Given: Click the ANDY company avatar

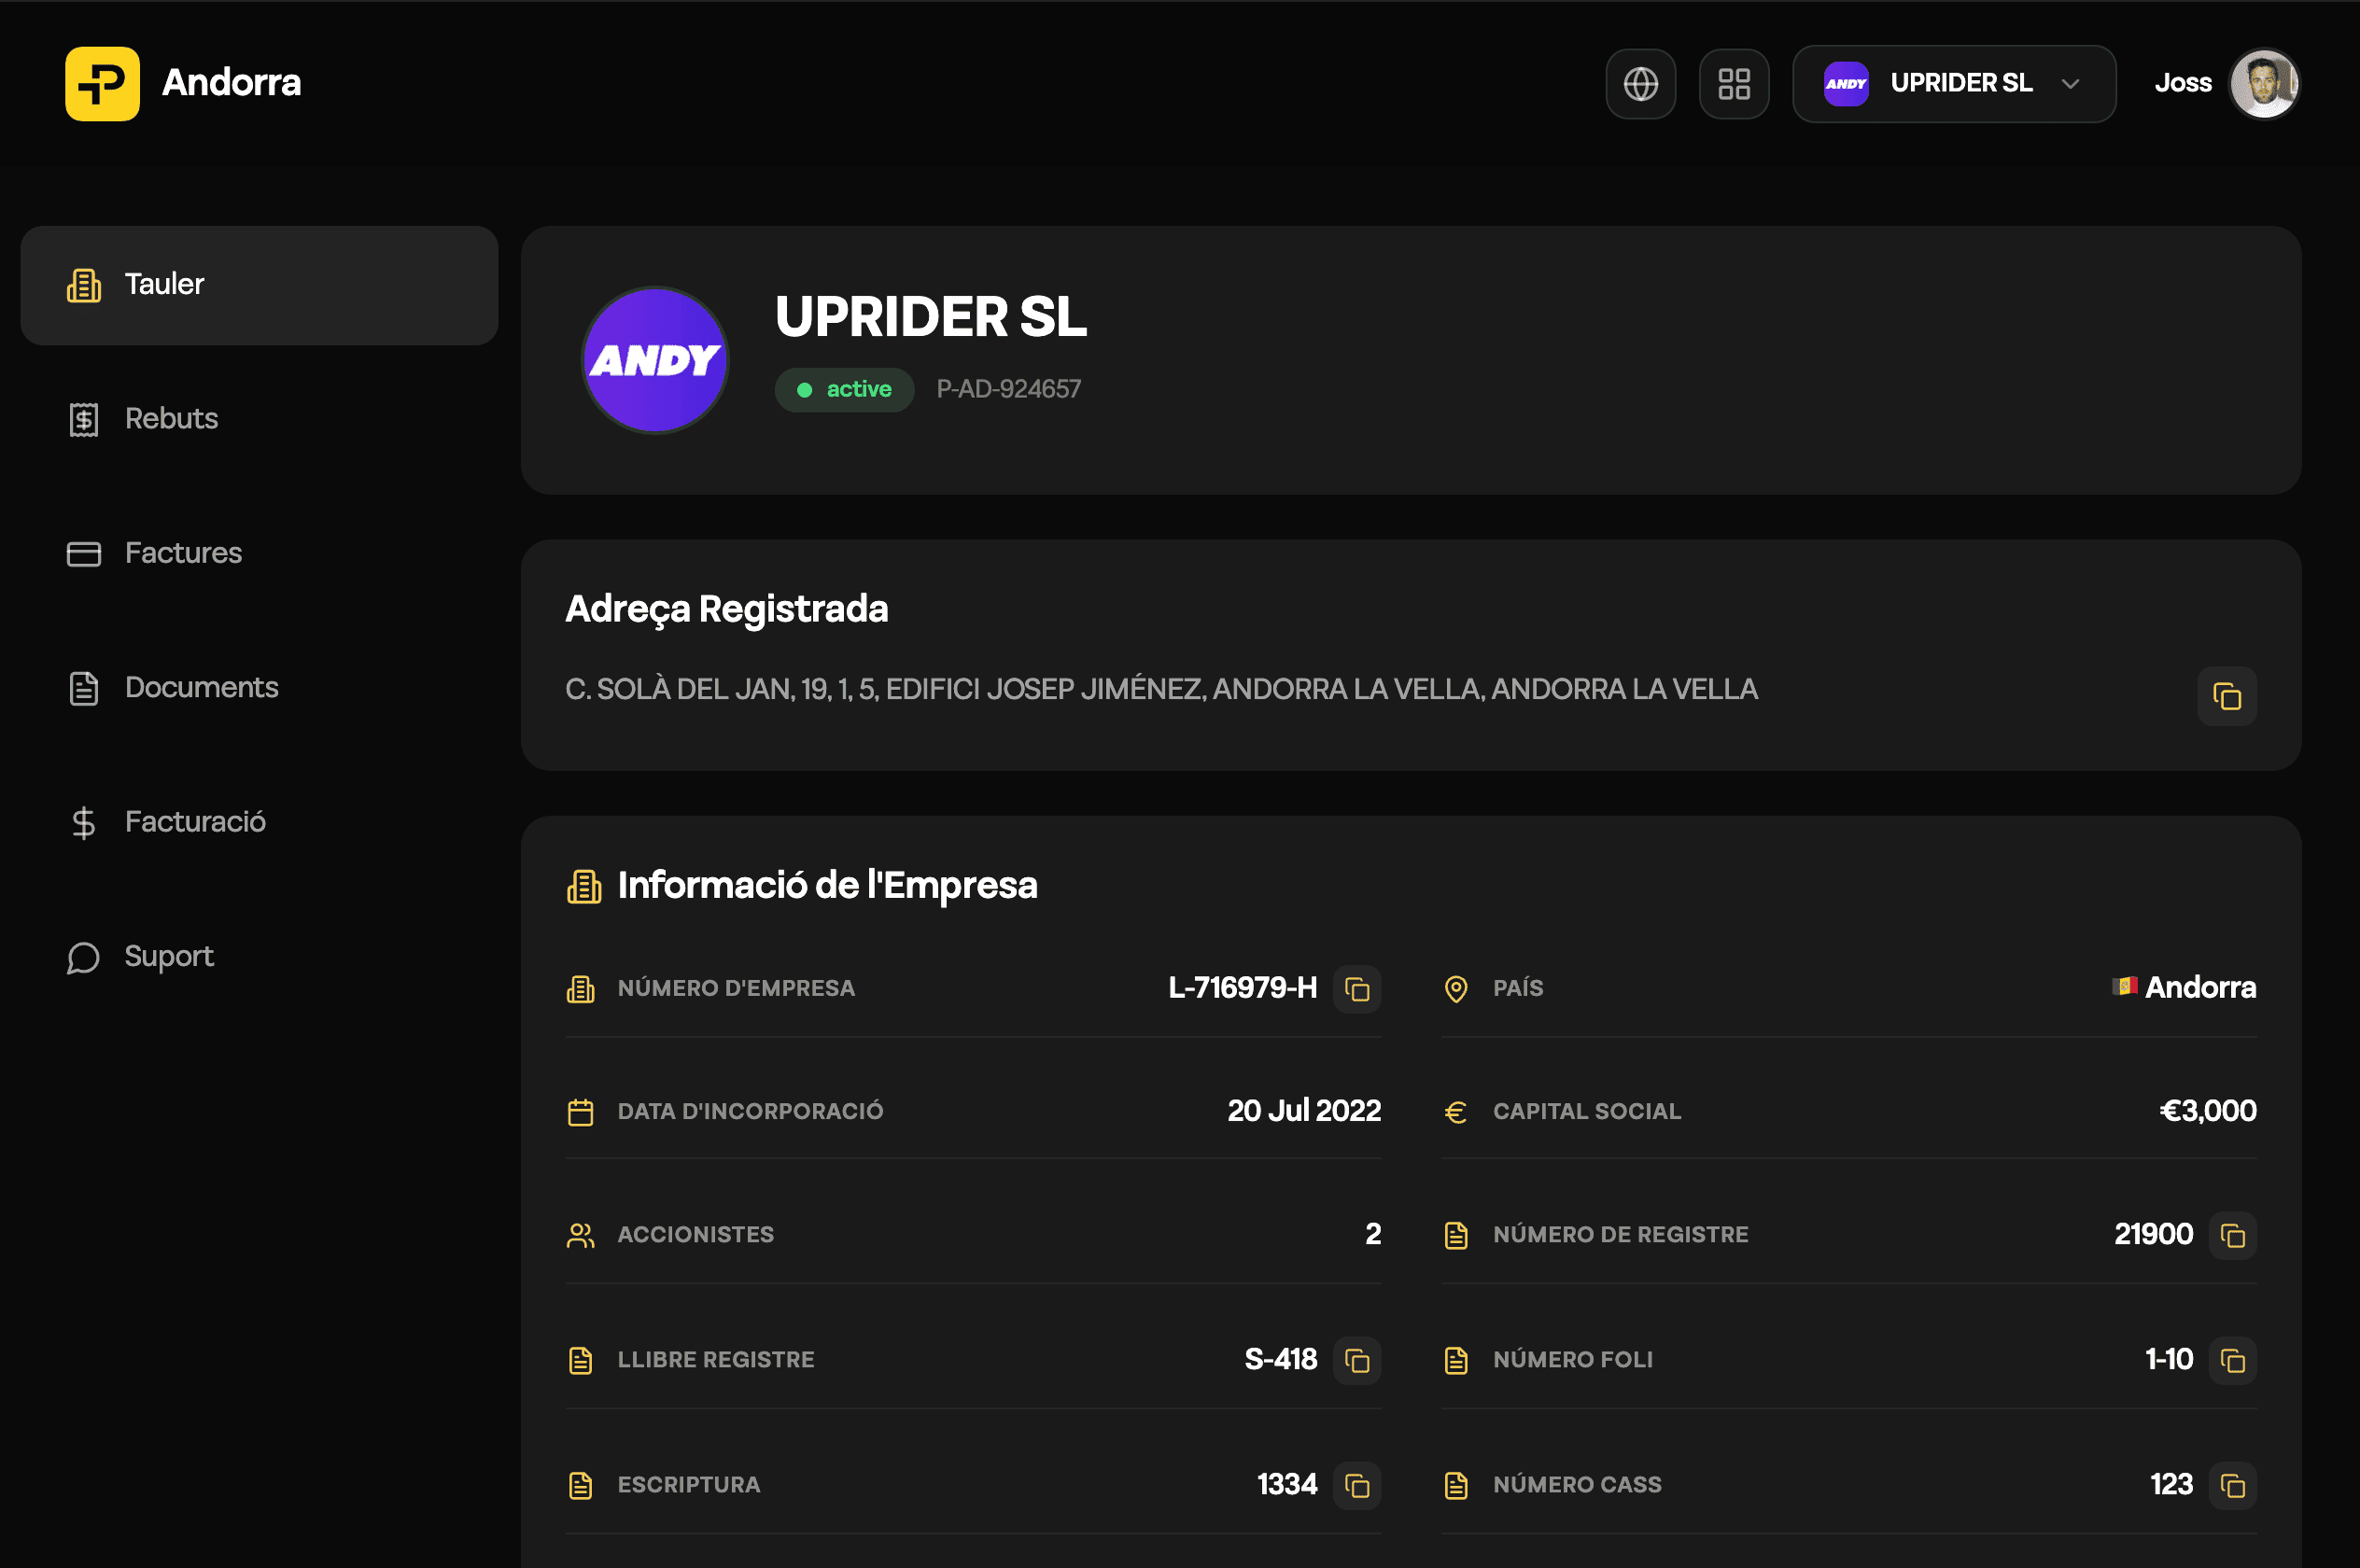Looking at the screenshot, I should click(655, 360).
